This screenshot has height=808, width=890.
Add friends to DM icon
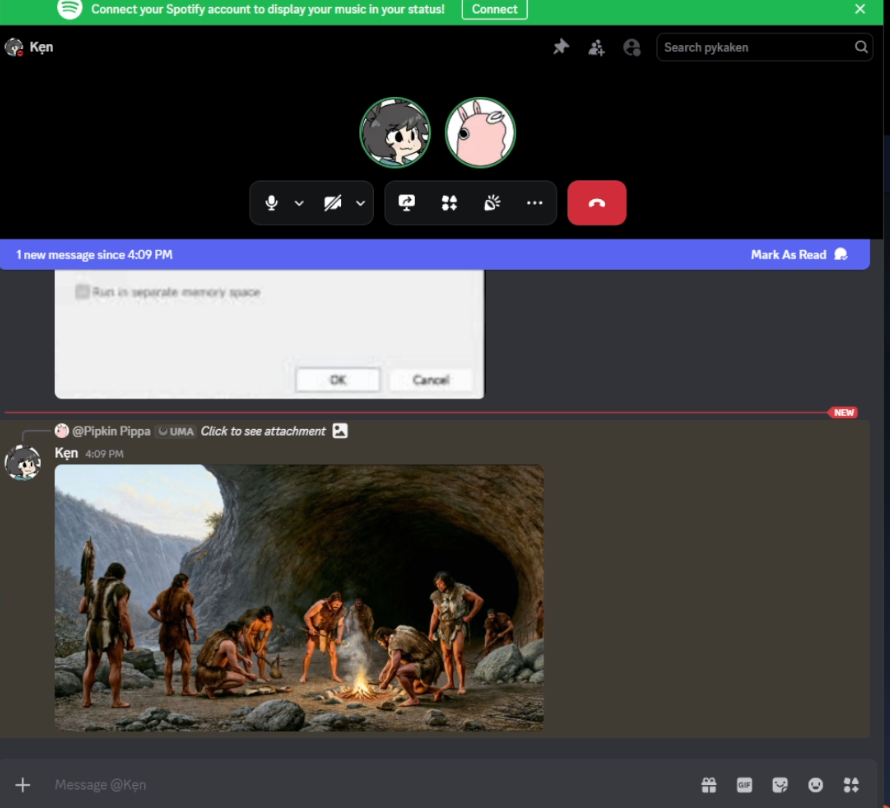[x=596, y=47]
